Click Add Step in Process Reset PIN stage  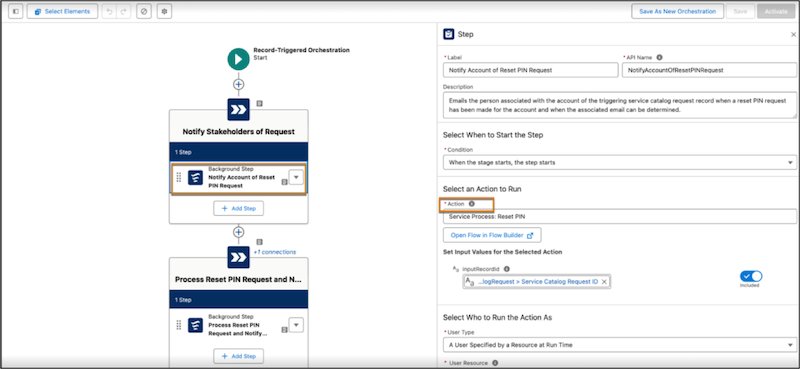(238, 356)
